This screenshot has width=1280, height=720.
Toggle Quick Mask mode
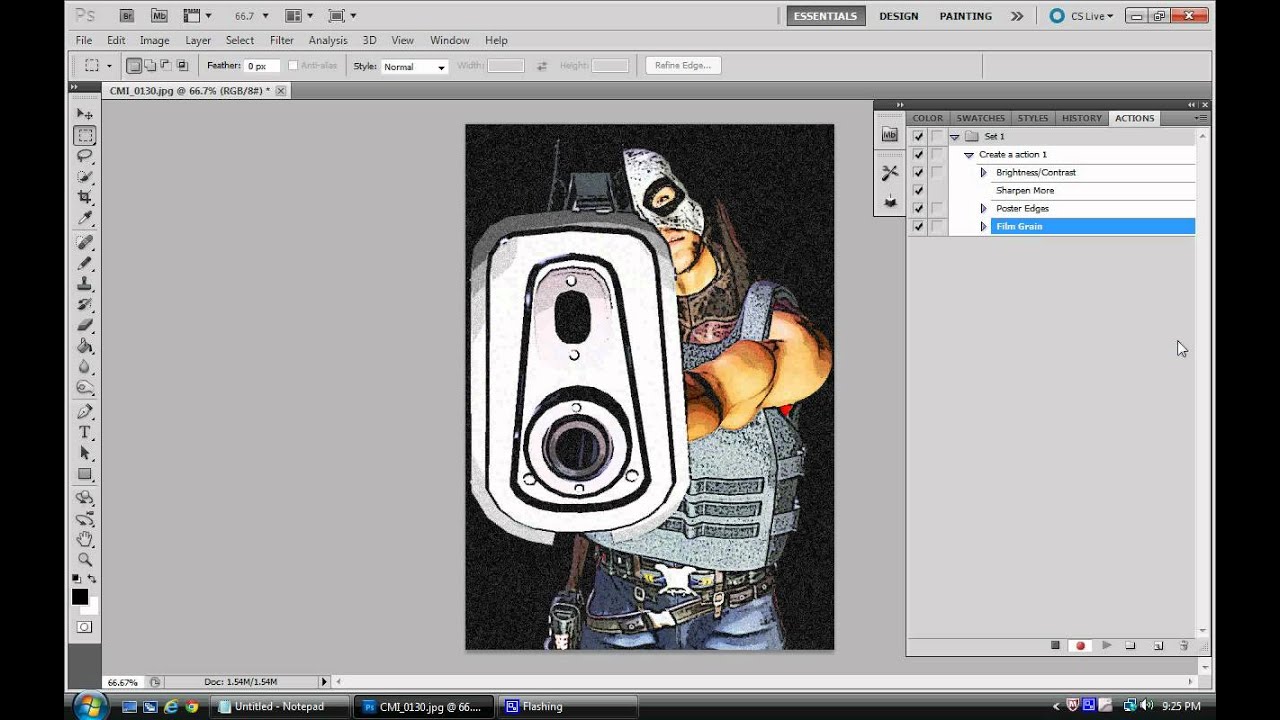pos(85,627)
